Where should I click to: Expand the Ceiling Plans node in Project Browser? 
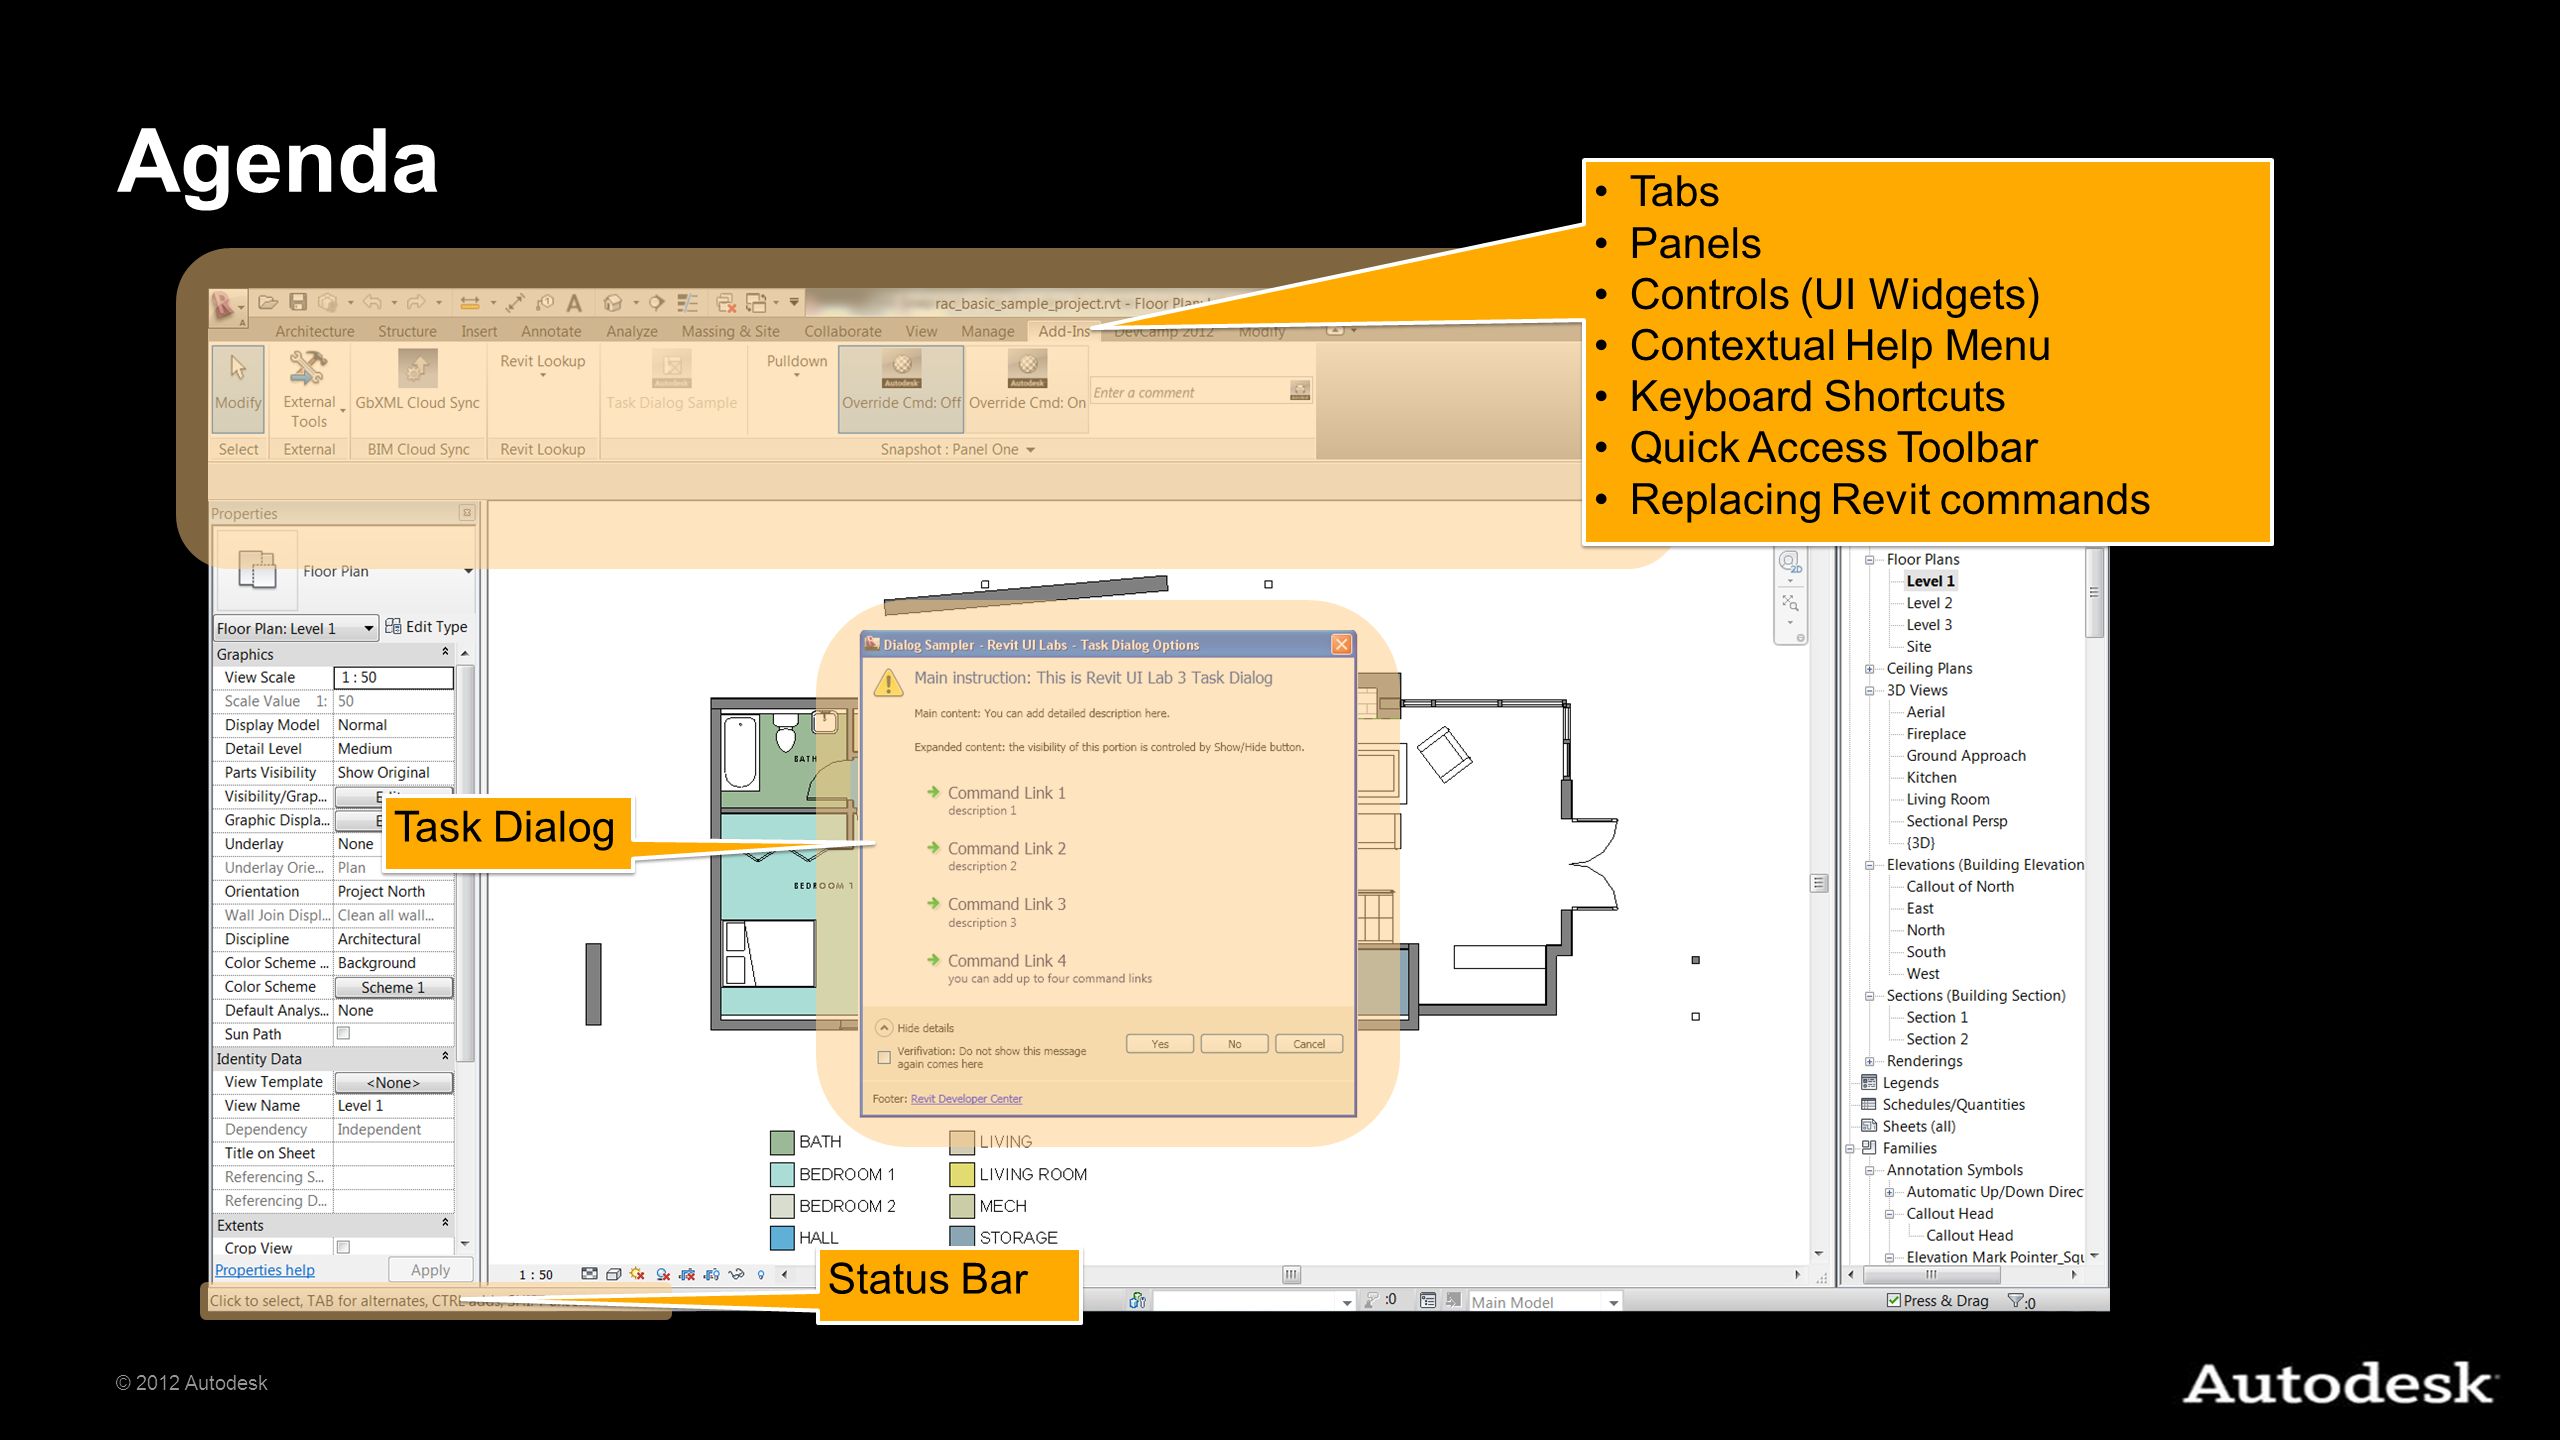coord(1869,668)
